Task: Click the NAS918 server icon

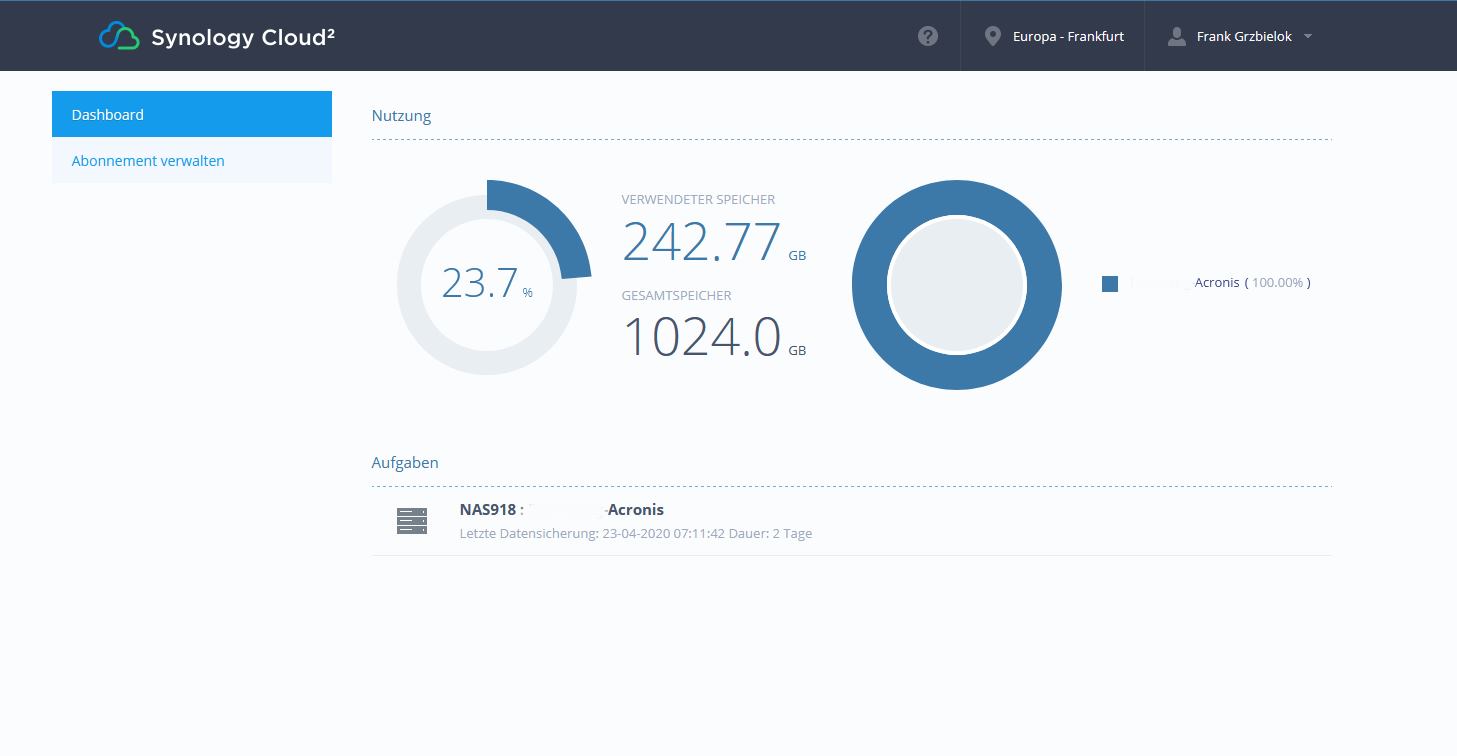Action: tap(412, 521)
